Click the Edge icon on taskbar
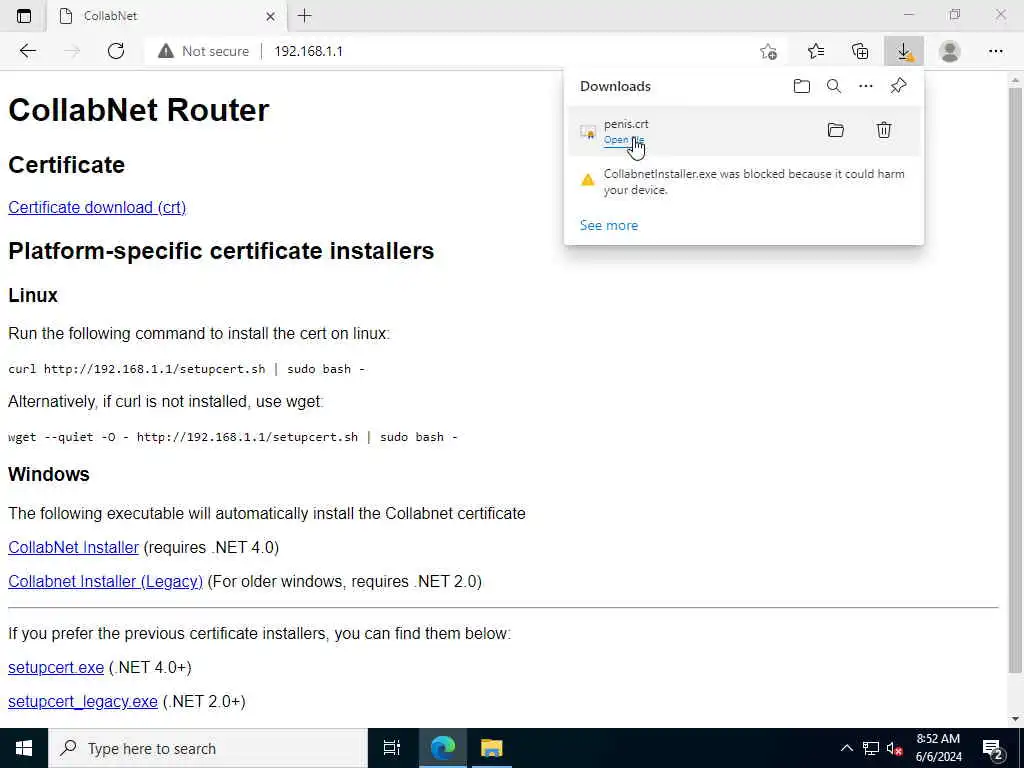This screenshot has width=1024, height=768. (443, 748)
